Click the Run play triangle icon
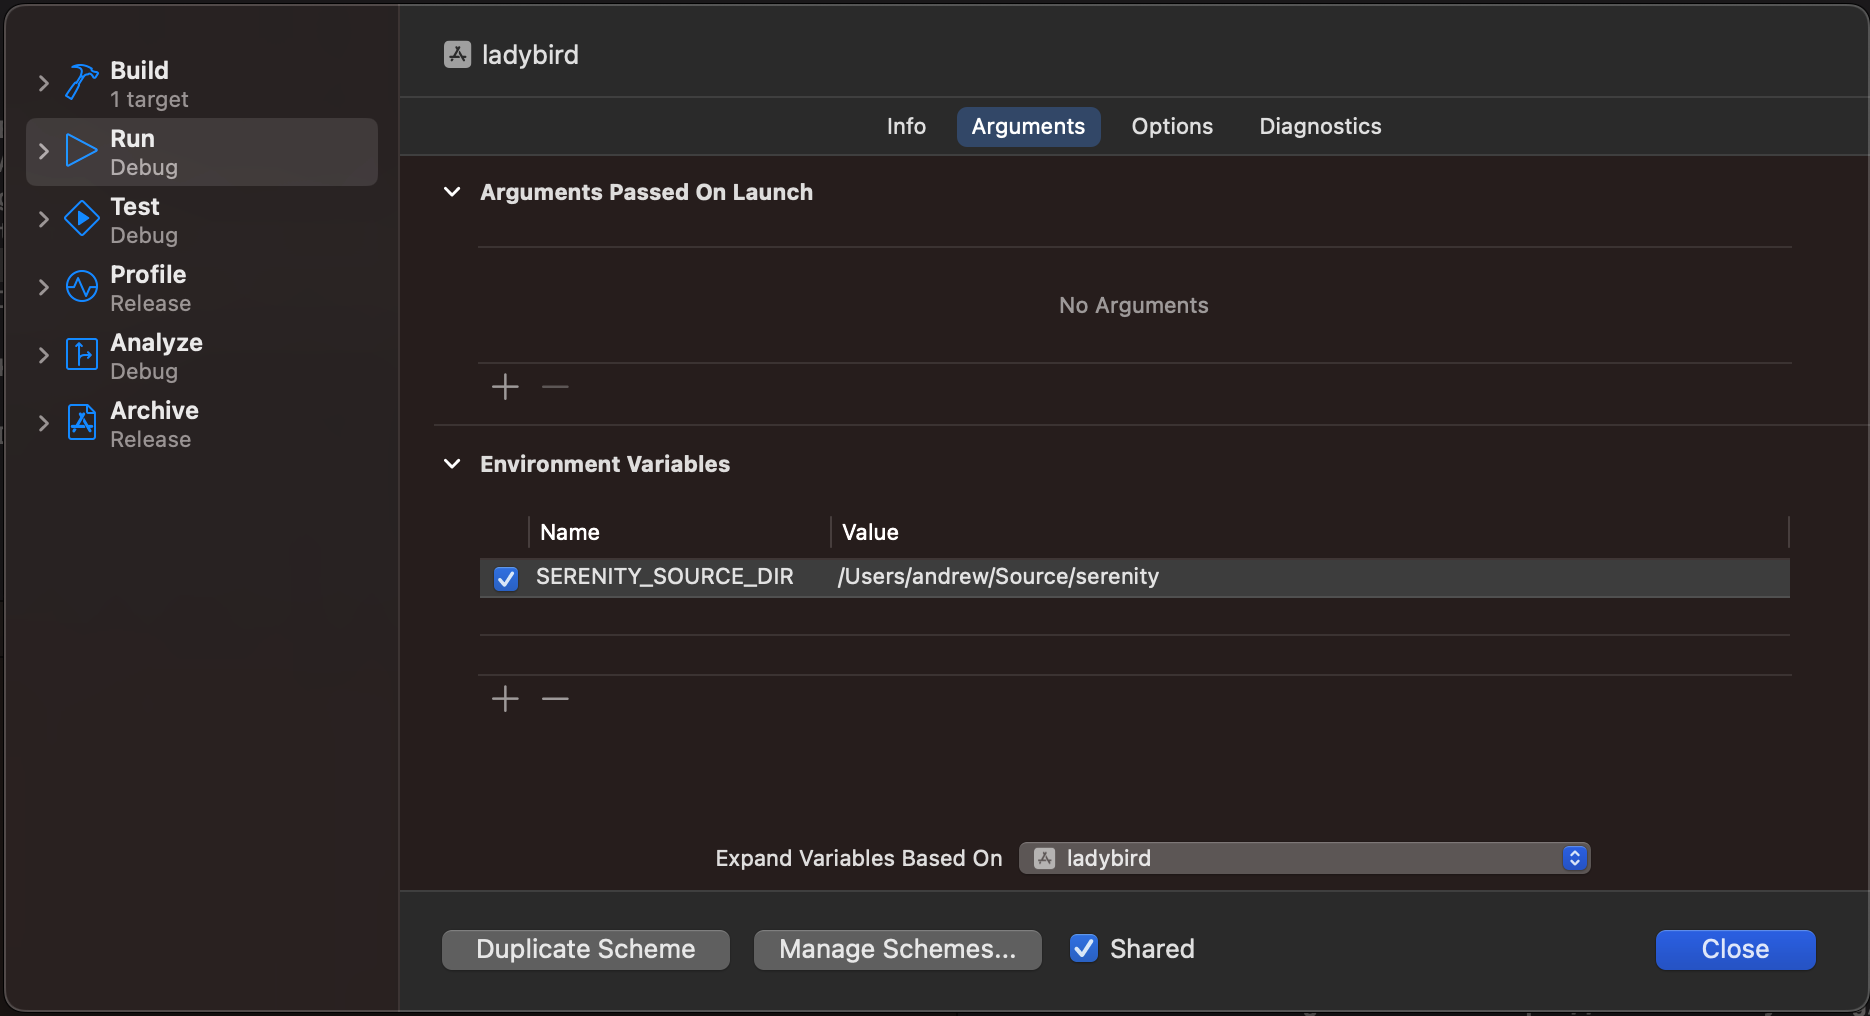1870x1016 pixels. click(x=81, y=150)
